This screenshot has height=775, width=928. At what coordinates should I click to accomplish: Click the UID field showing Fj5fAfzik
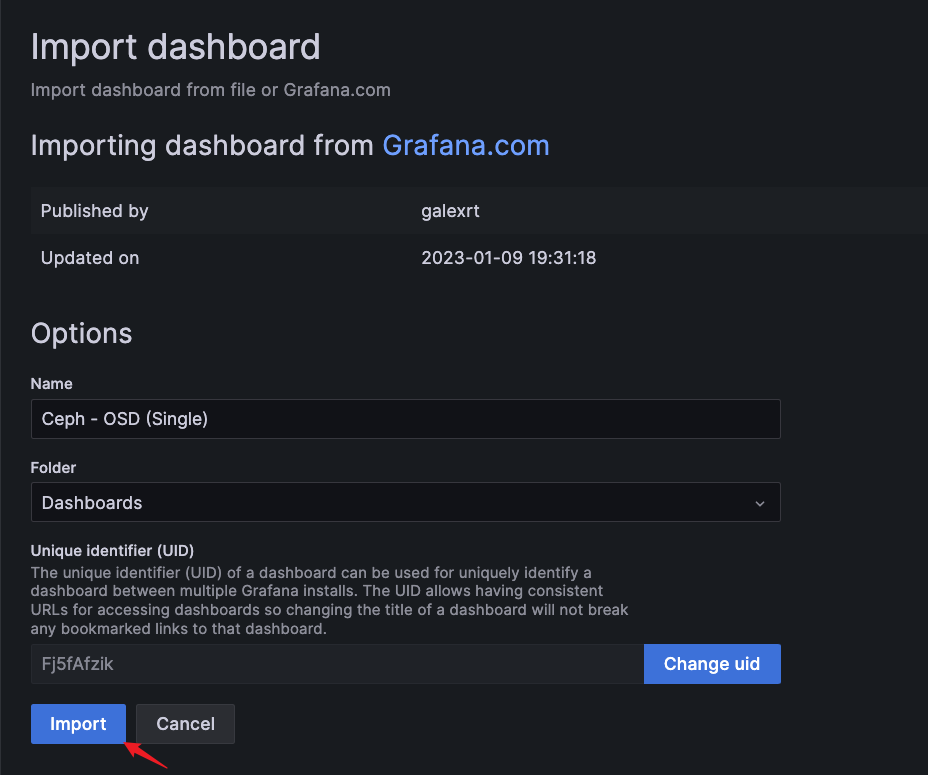pyautogui.click(x=337, y=664)
